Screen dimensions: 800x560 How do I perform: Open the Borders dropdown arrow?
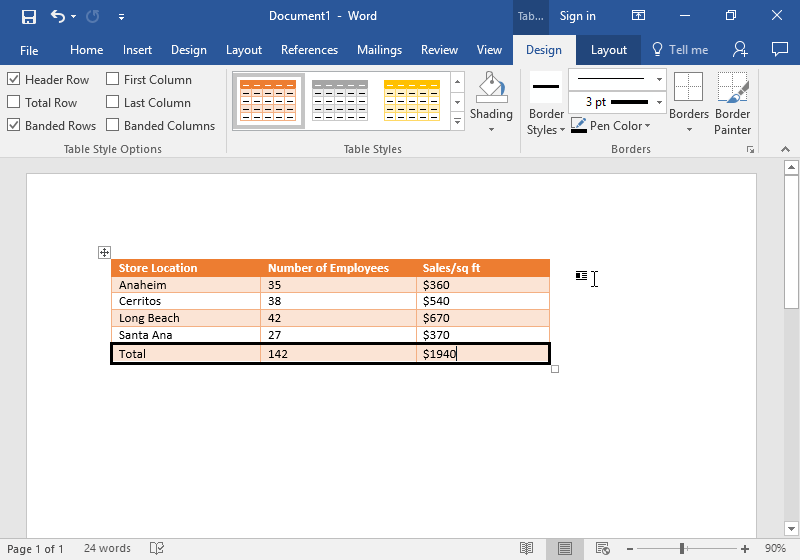[689, 130]
